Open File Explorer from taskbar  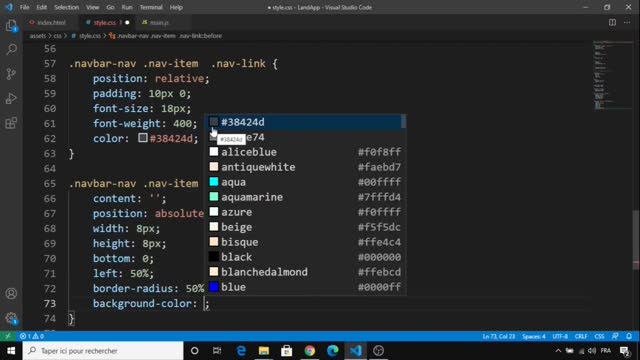(264, 351)
